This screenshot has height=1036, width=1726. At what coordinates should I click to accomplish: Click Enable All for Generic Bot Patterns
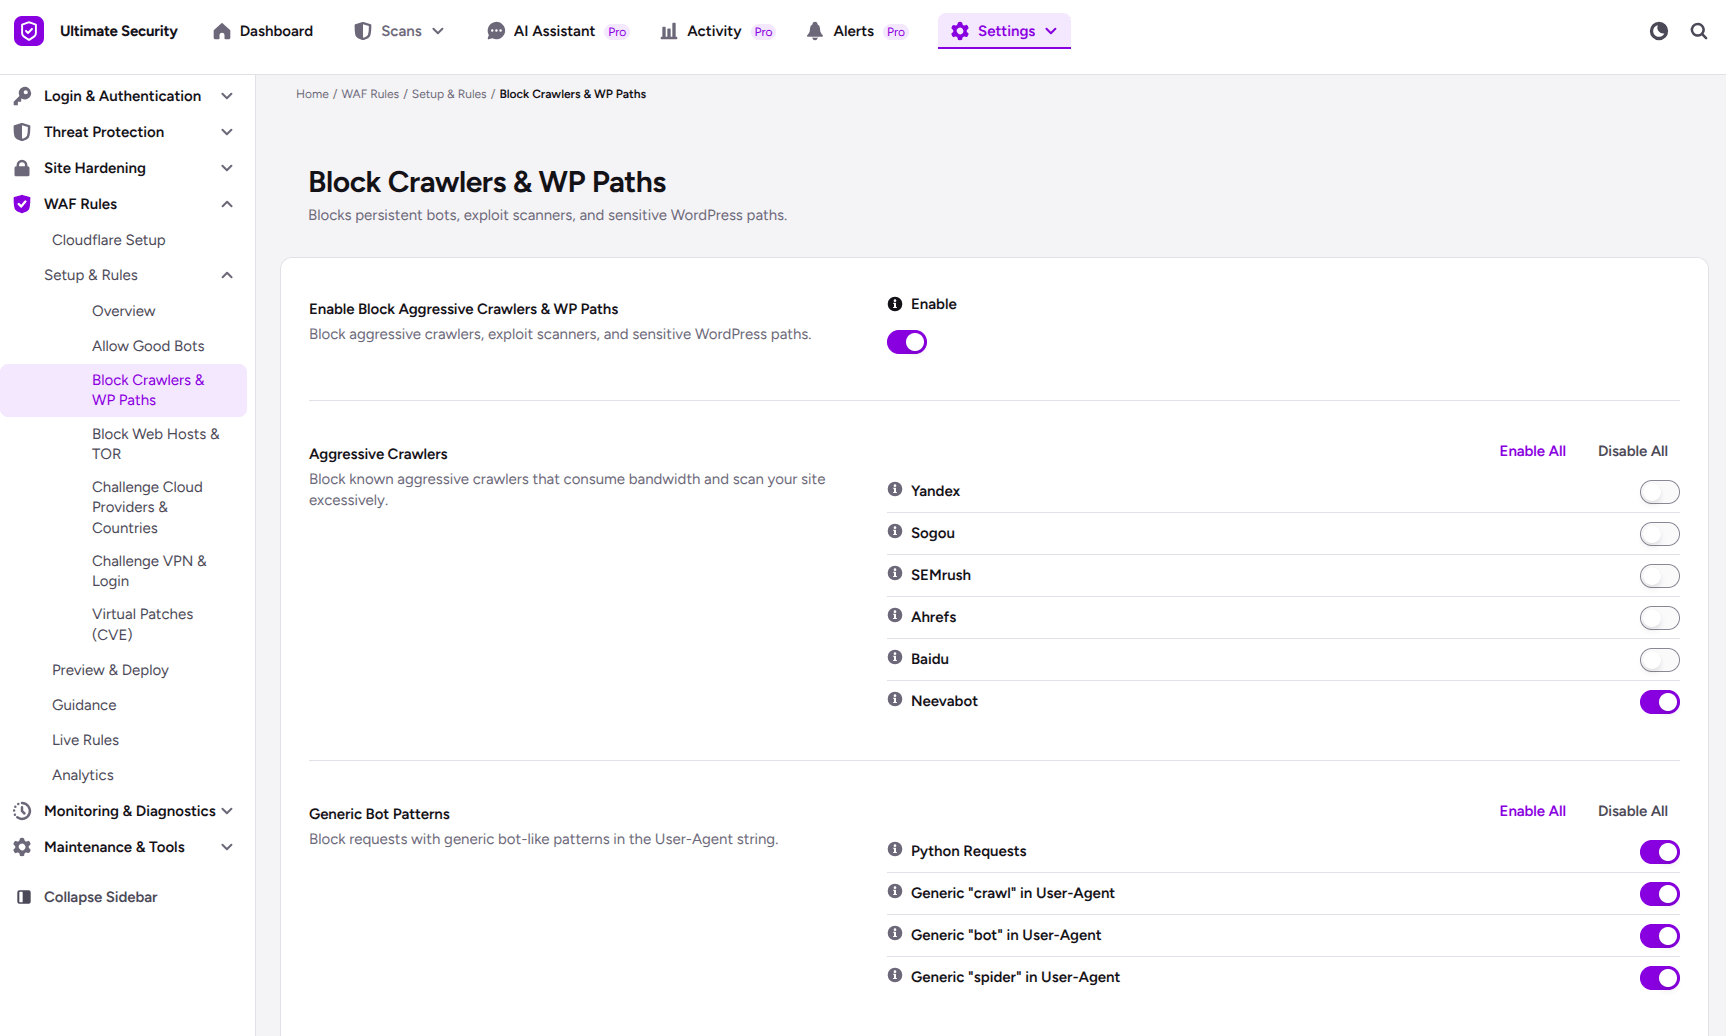[x=1533, y=811]
